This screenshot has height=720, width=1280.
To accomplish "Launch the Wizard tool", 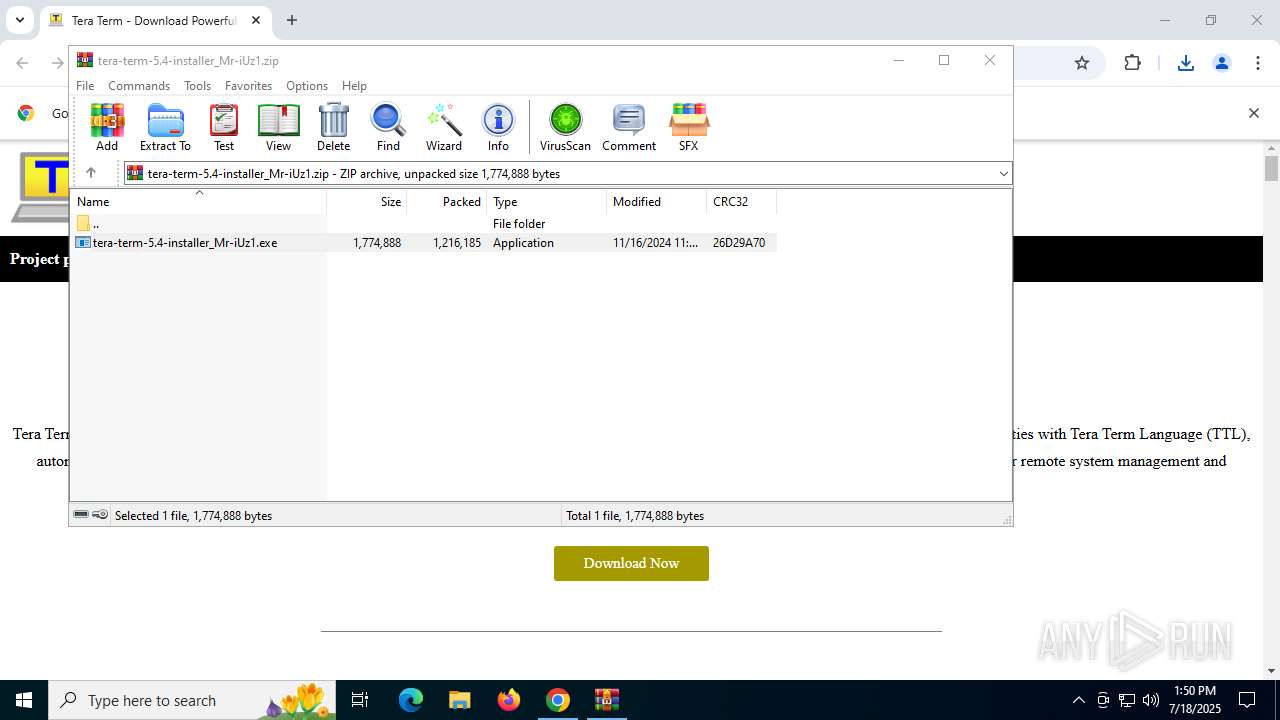I will 444,127.
